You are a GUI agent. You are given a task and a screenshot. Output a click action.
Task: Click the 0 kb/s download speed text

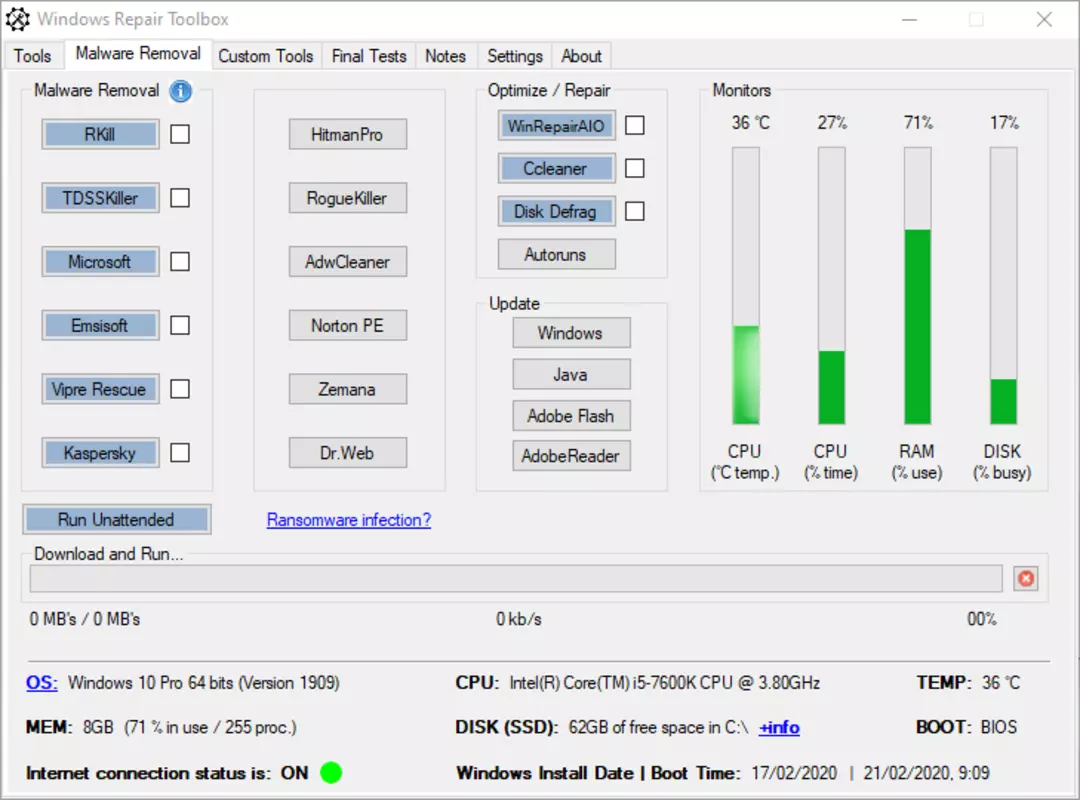(519, 619)
